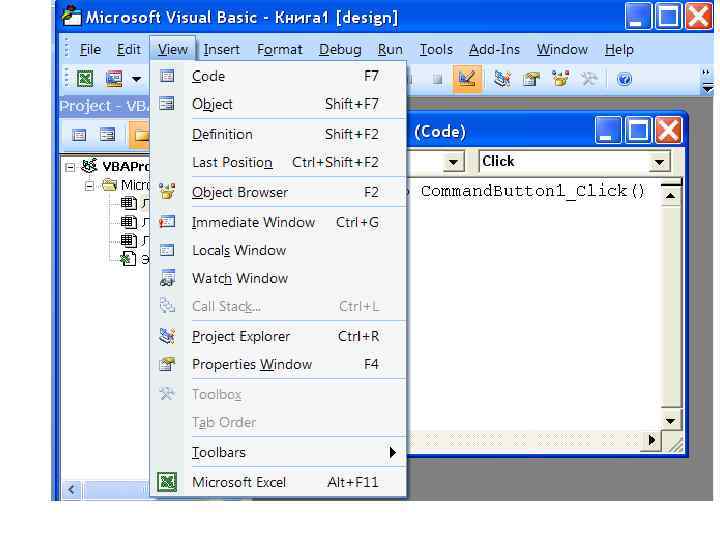The height and width of the screenshot is (540, 720).
Task: Maximize the Code window
Action: (x=638, y=130)
